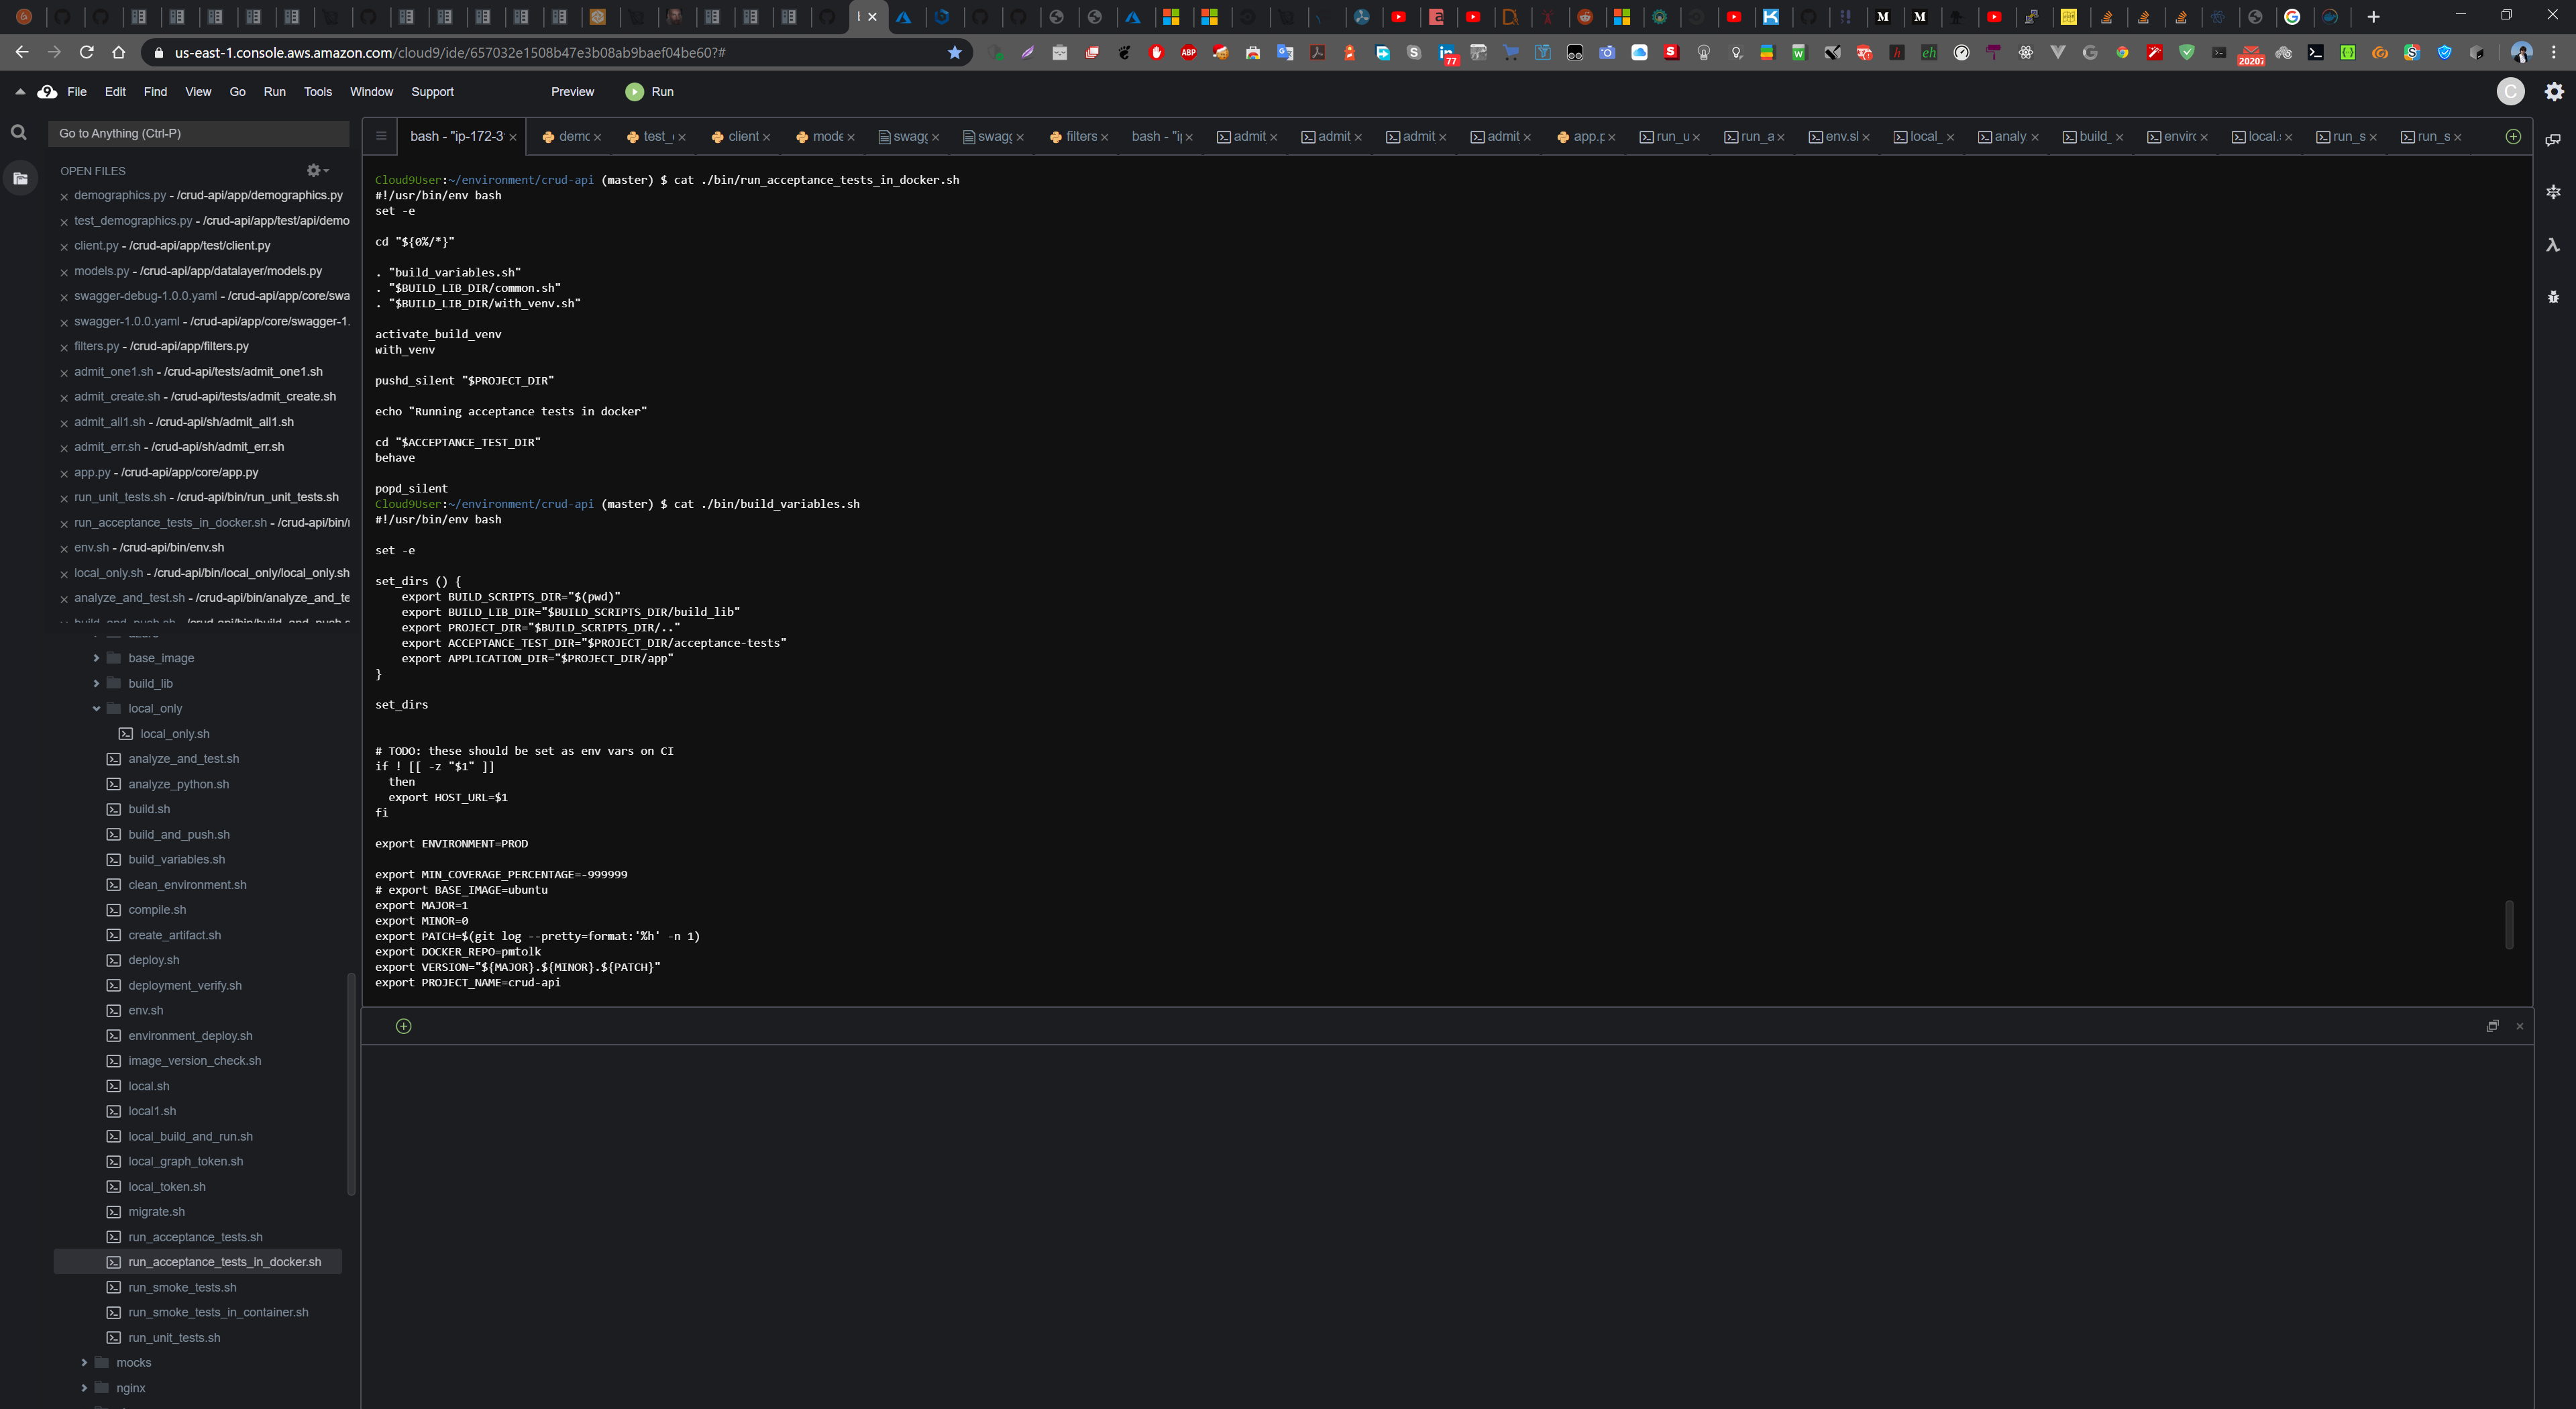Open the Find menu
This screenshot has height=1409, width=2576.
coord(155,92)
